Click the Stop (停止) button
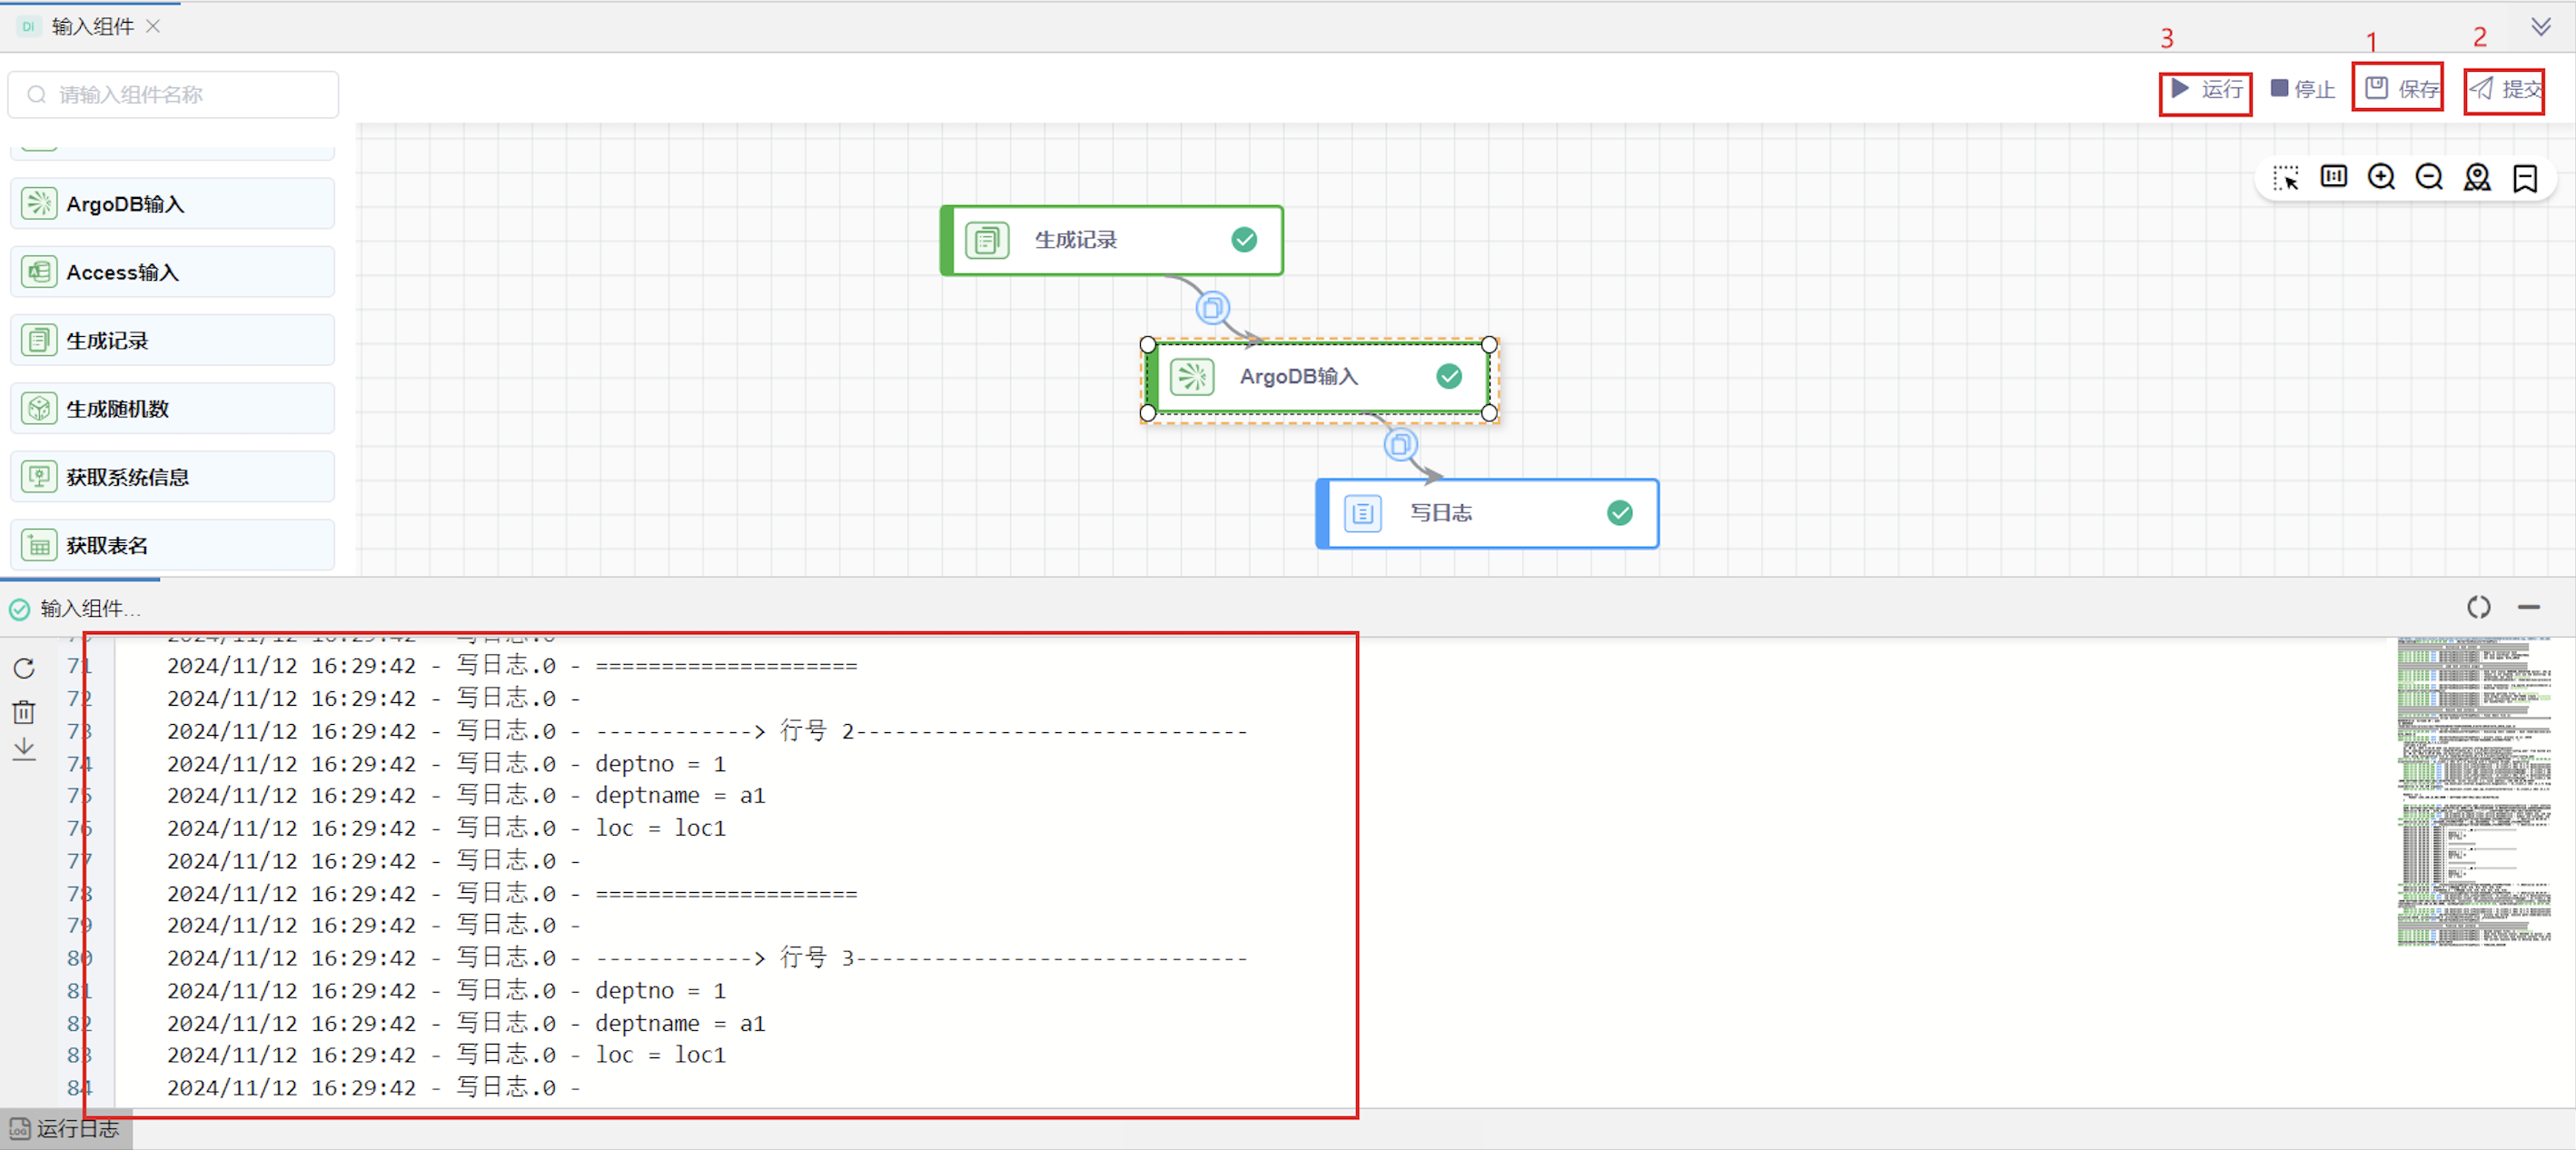Viewport: 2576px width, 1150px height. pos(2302,90)
